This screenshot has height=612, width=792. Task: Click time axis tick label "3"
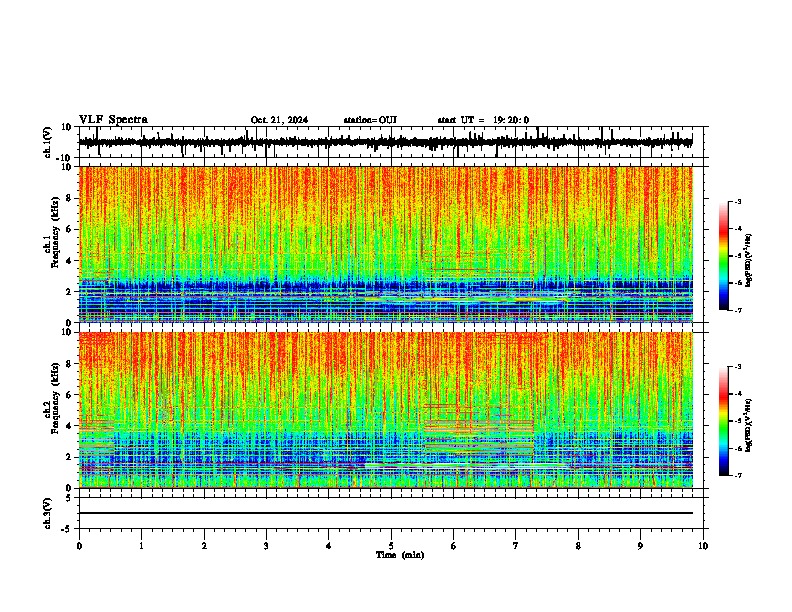(x=266, y=546)
